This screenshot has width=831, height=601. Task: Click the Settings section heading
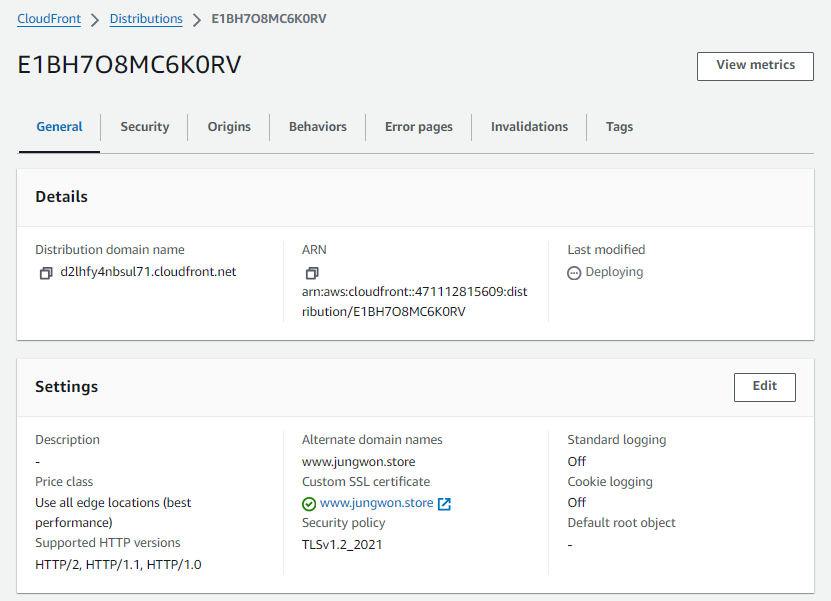point(67,387)
